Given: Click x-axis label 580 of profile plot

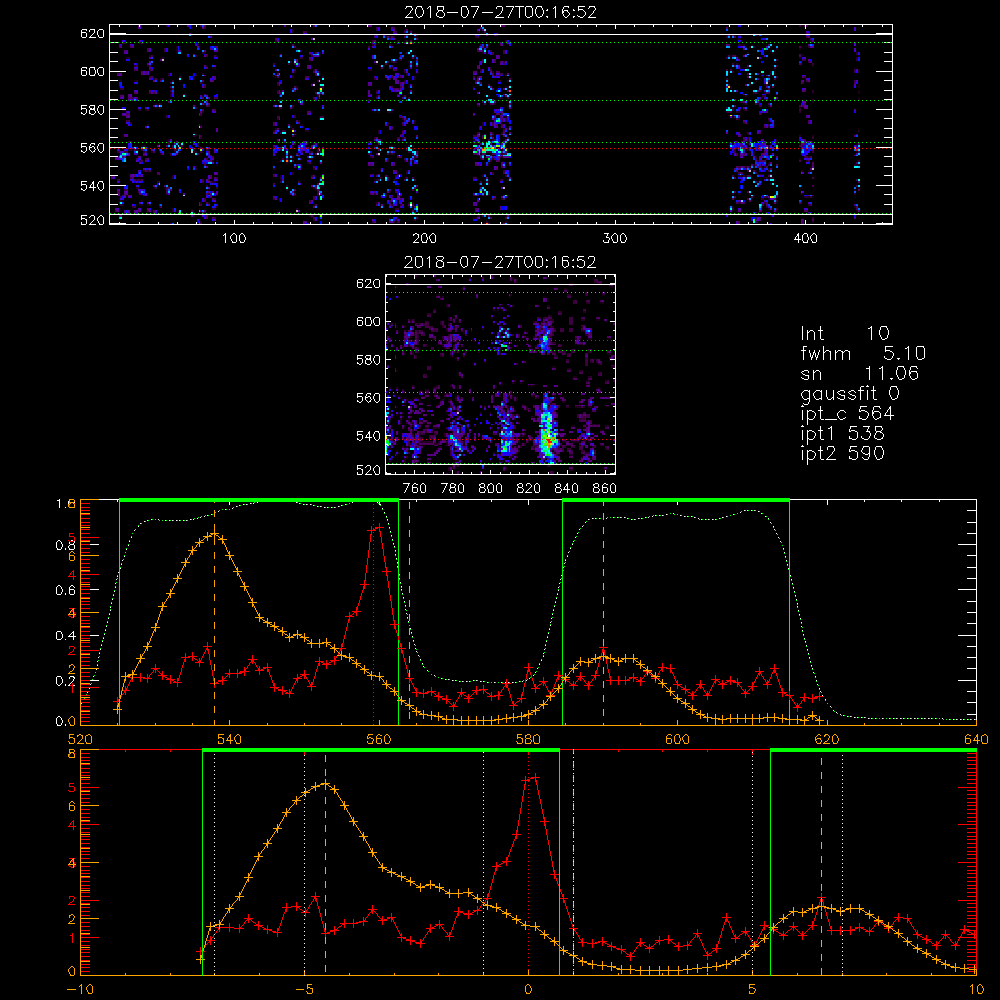Looking at the screenshot, I should point(528,739).
